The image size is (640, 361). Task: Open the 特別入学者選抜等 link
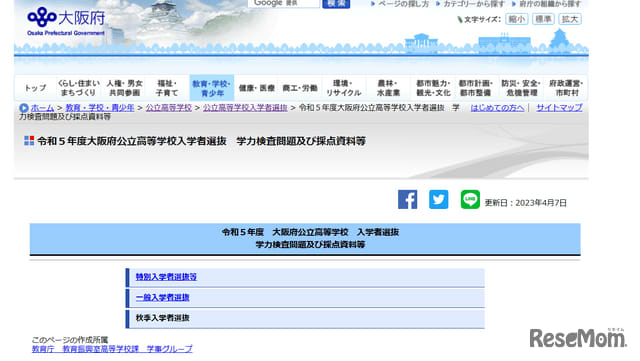[166, 277]
